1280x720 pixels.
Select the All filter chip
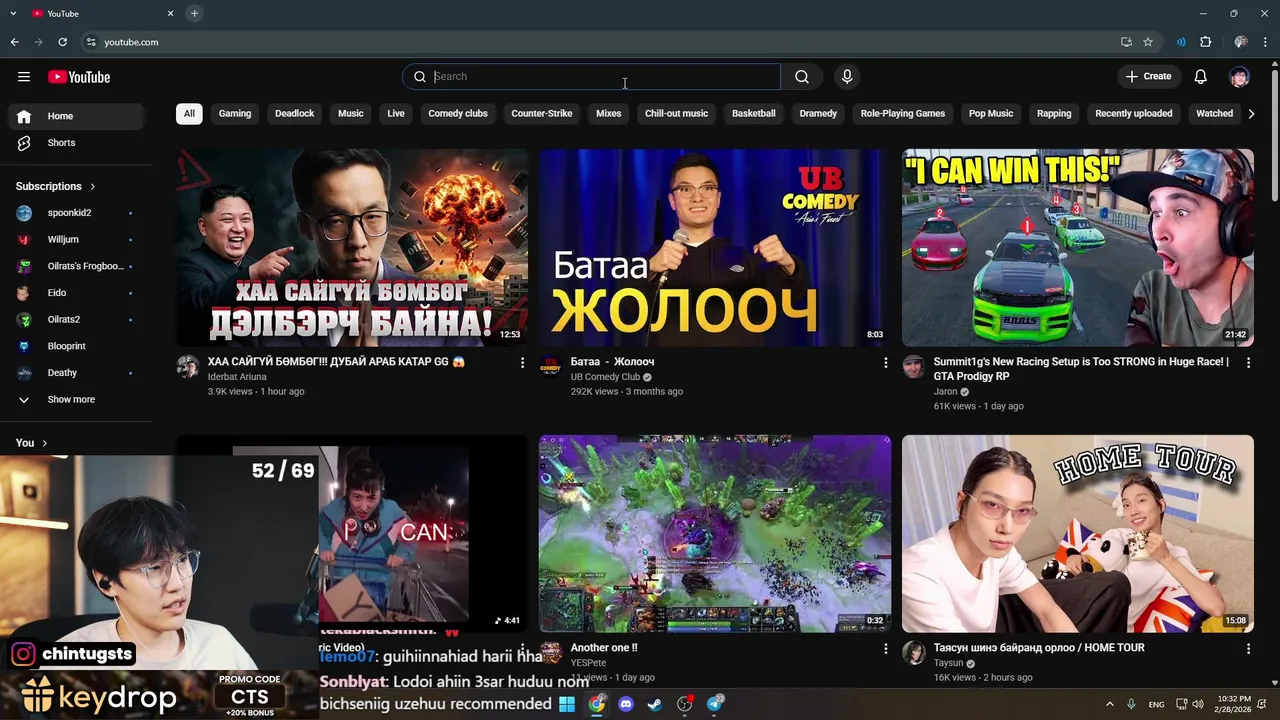[x=189, y=113]
